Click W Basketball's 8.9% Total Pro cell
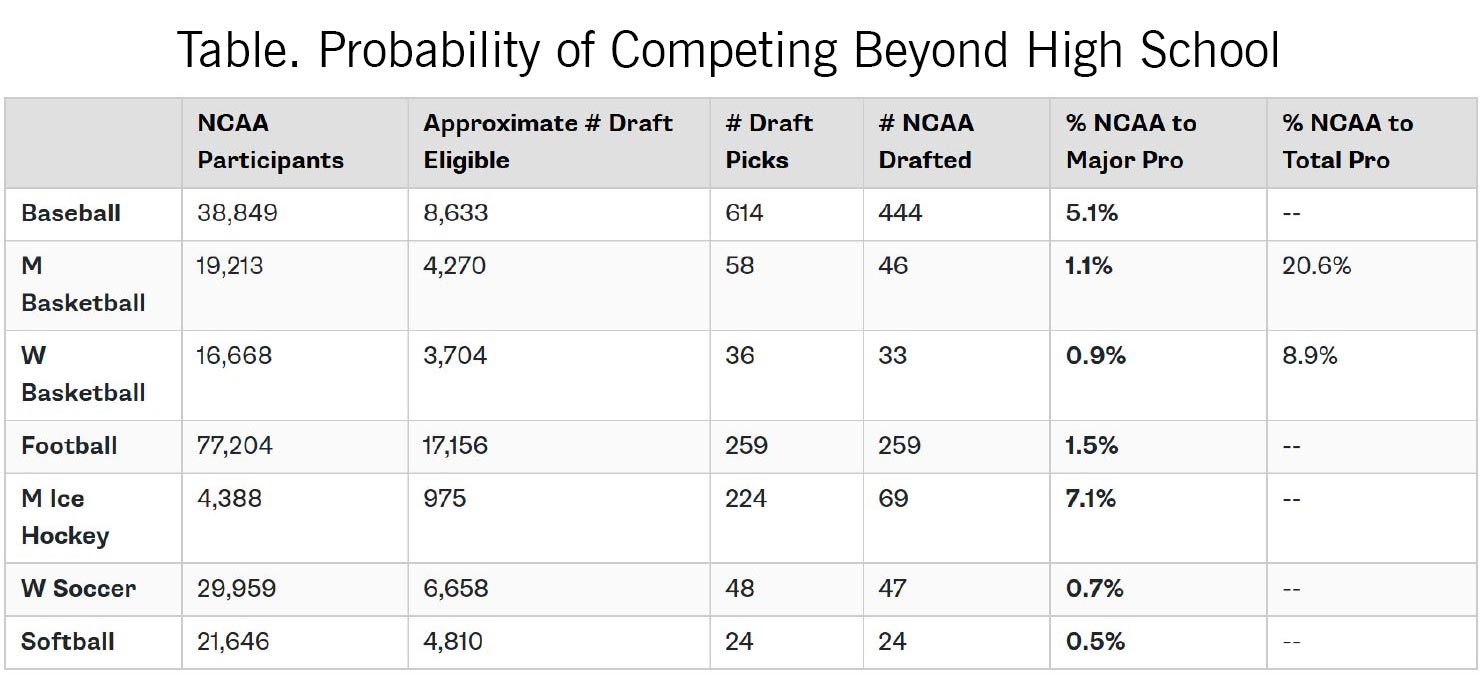This screenshot has width=1482, height=675. [1310, 356]
